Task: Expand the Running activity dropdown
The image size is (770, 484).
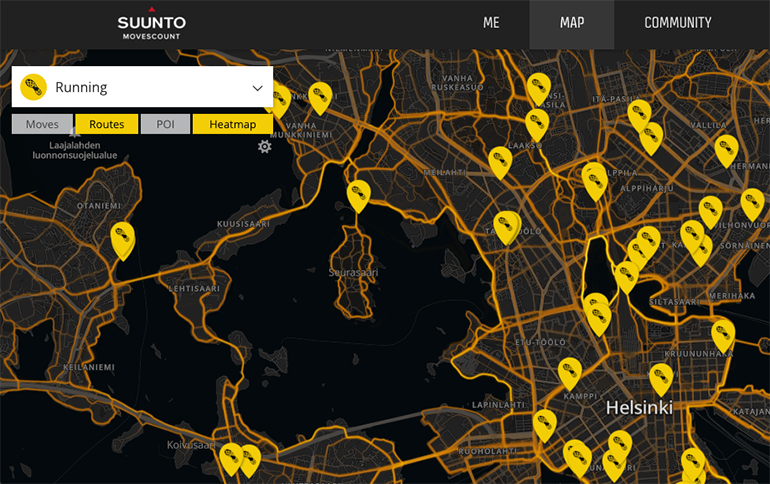Action: [142, 87]
